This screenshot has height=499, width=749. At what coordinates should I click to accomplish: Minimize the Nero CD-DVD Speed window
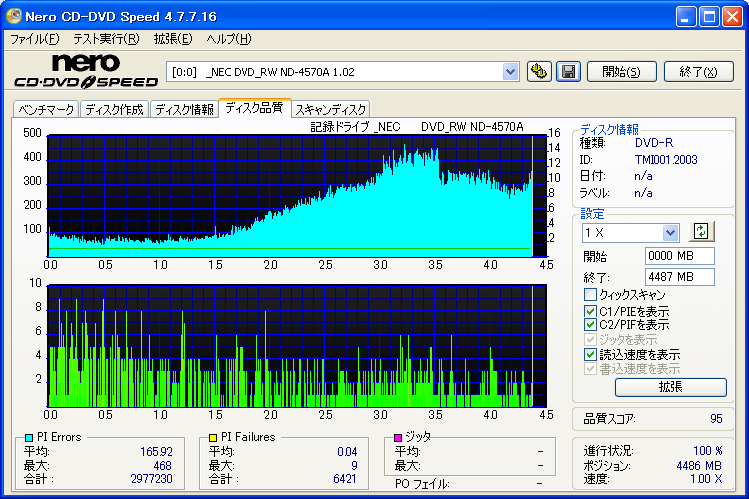click(x=685, y=17)
